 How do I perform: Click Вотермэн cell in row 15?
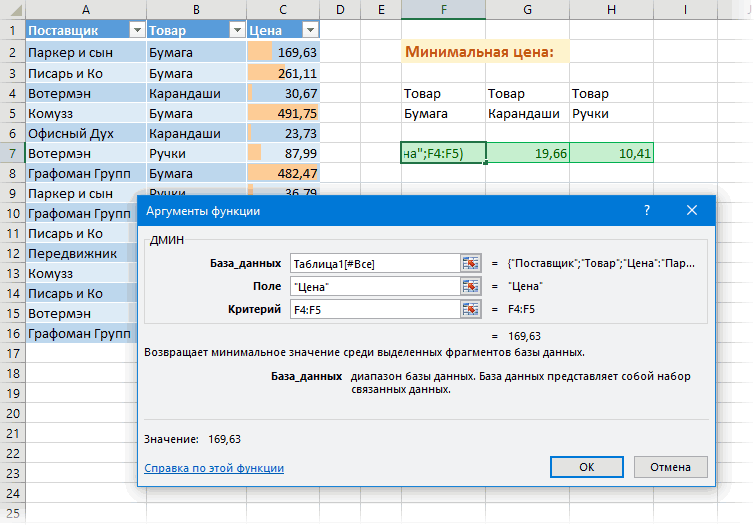pos(81,313)
